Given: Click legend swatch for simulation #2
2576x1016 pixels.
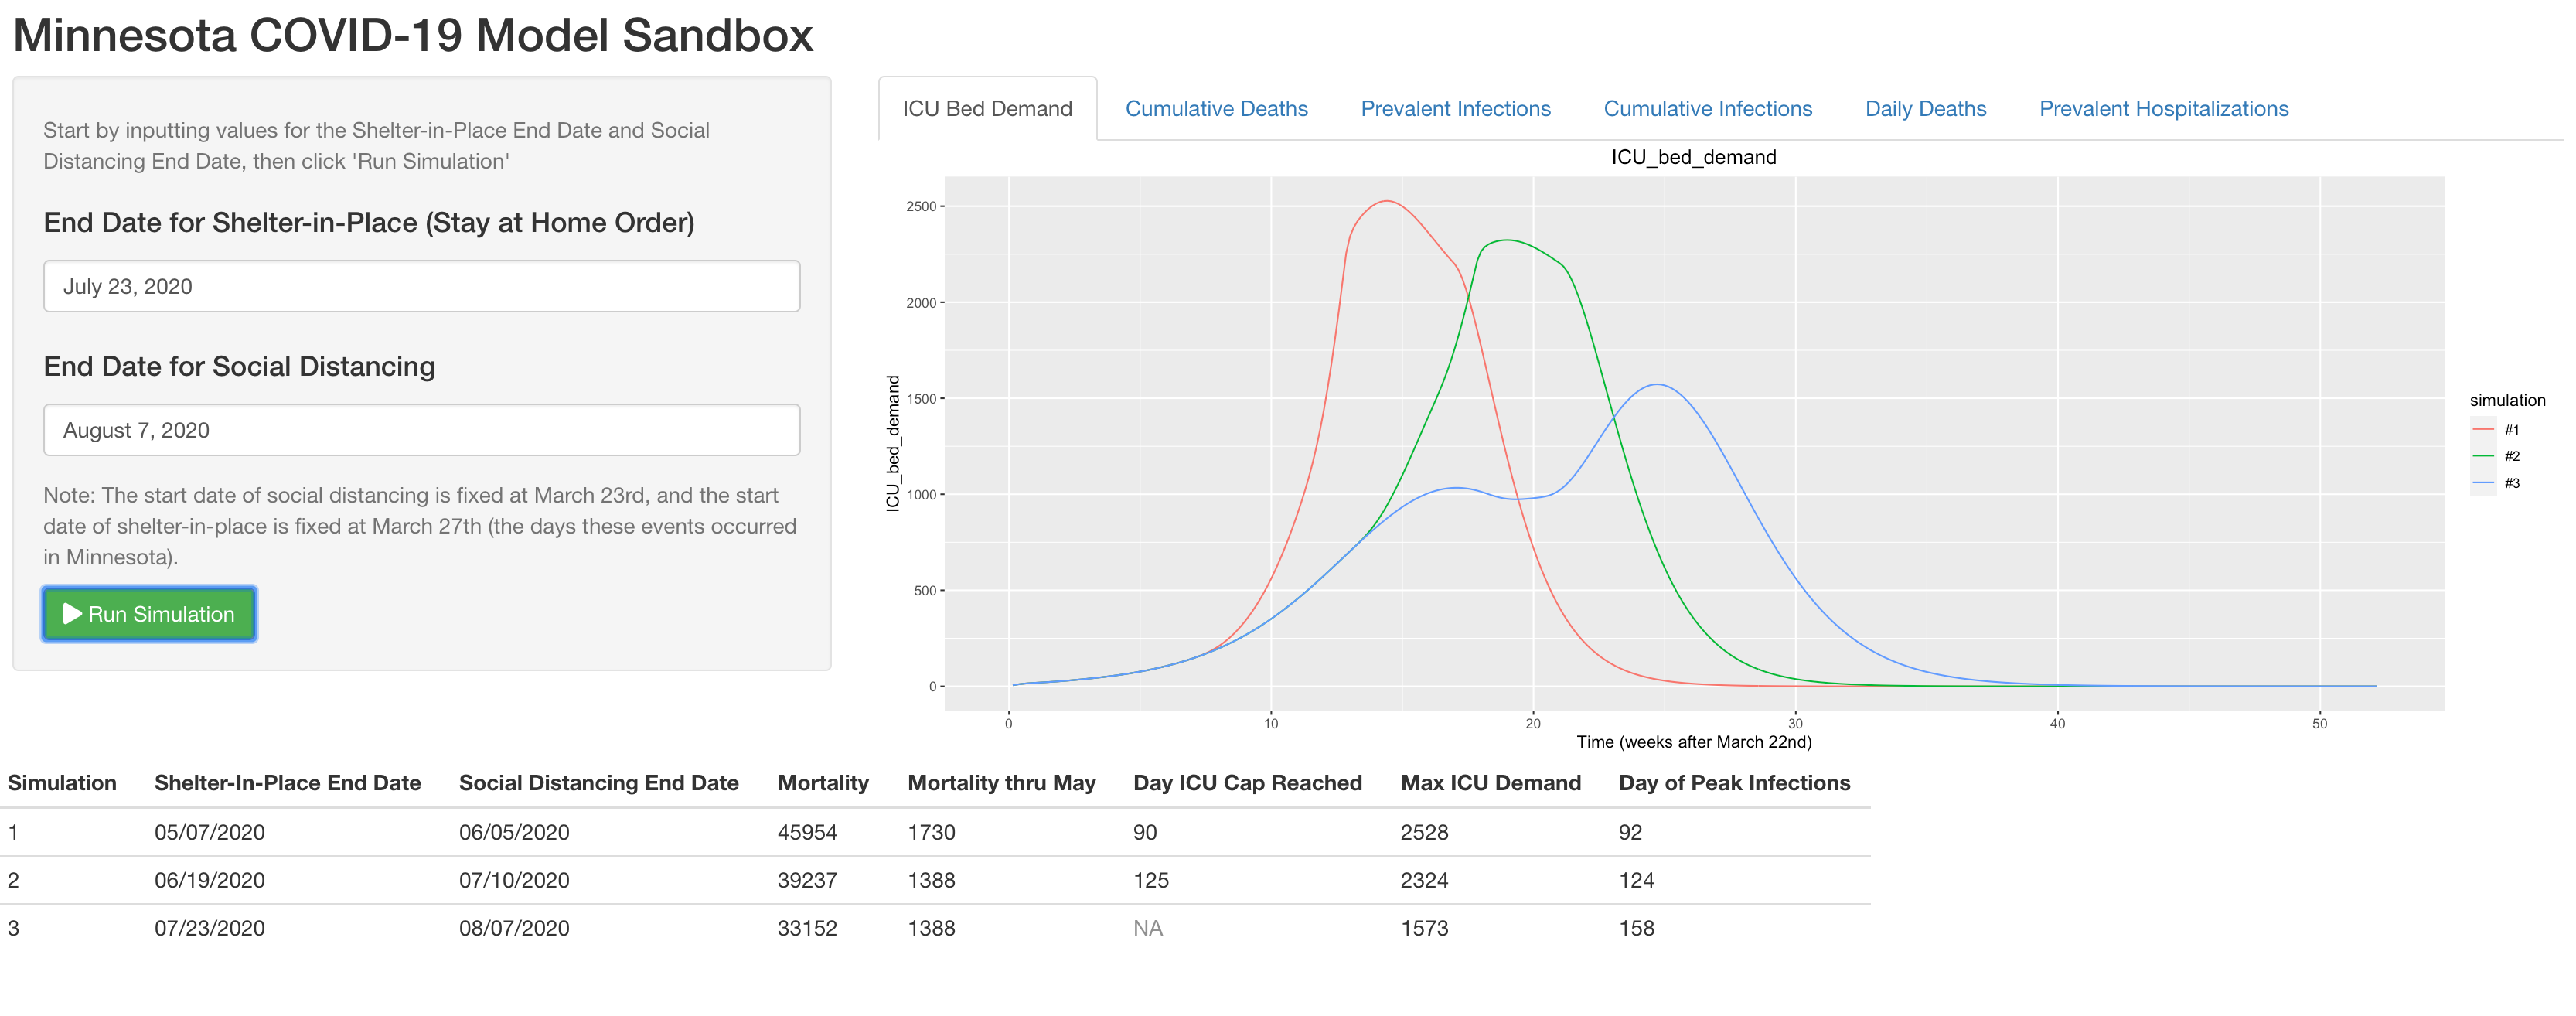Looking at the screenshot, I should [2483, 456].
